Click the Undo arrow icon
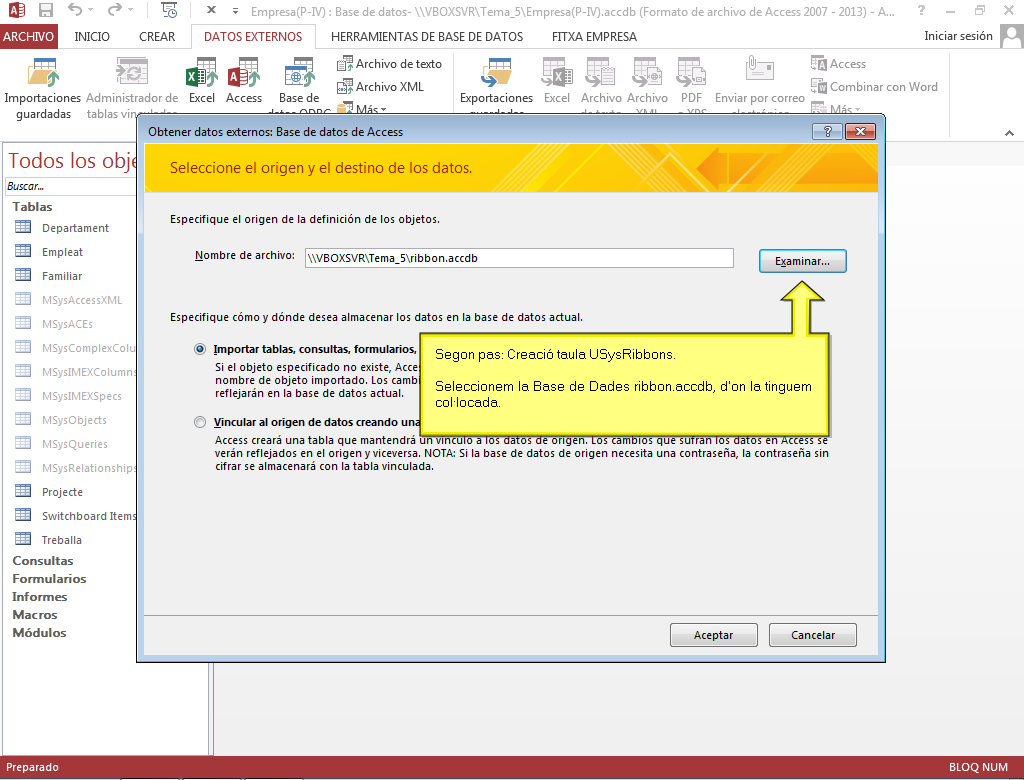This screenshot has width=1024, height=780. point(74,10)
